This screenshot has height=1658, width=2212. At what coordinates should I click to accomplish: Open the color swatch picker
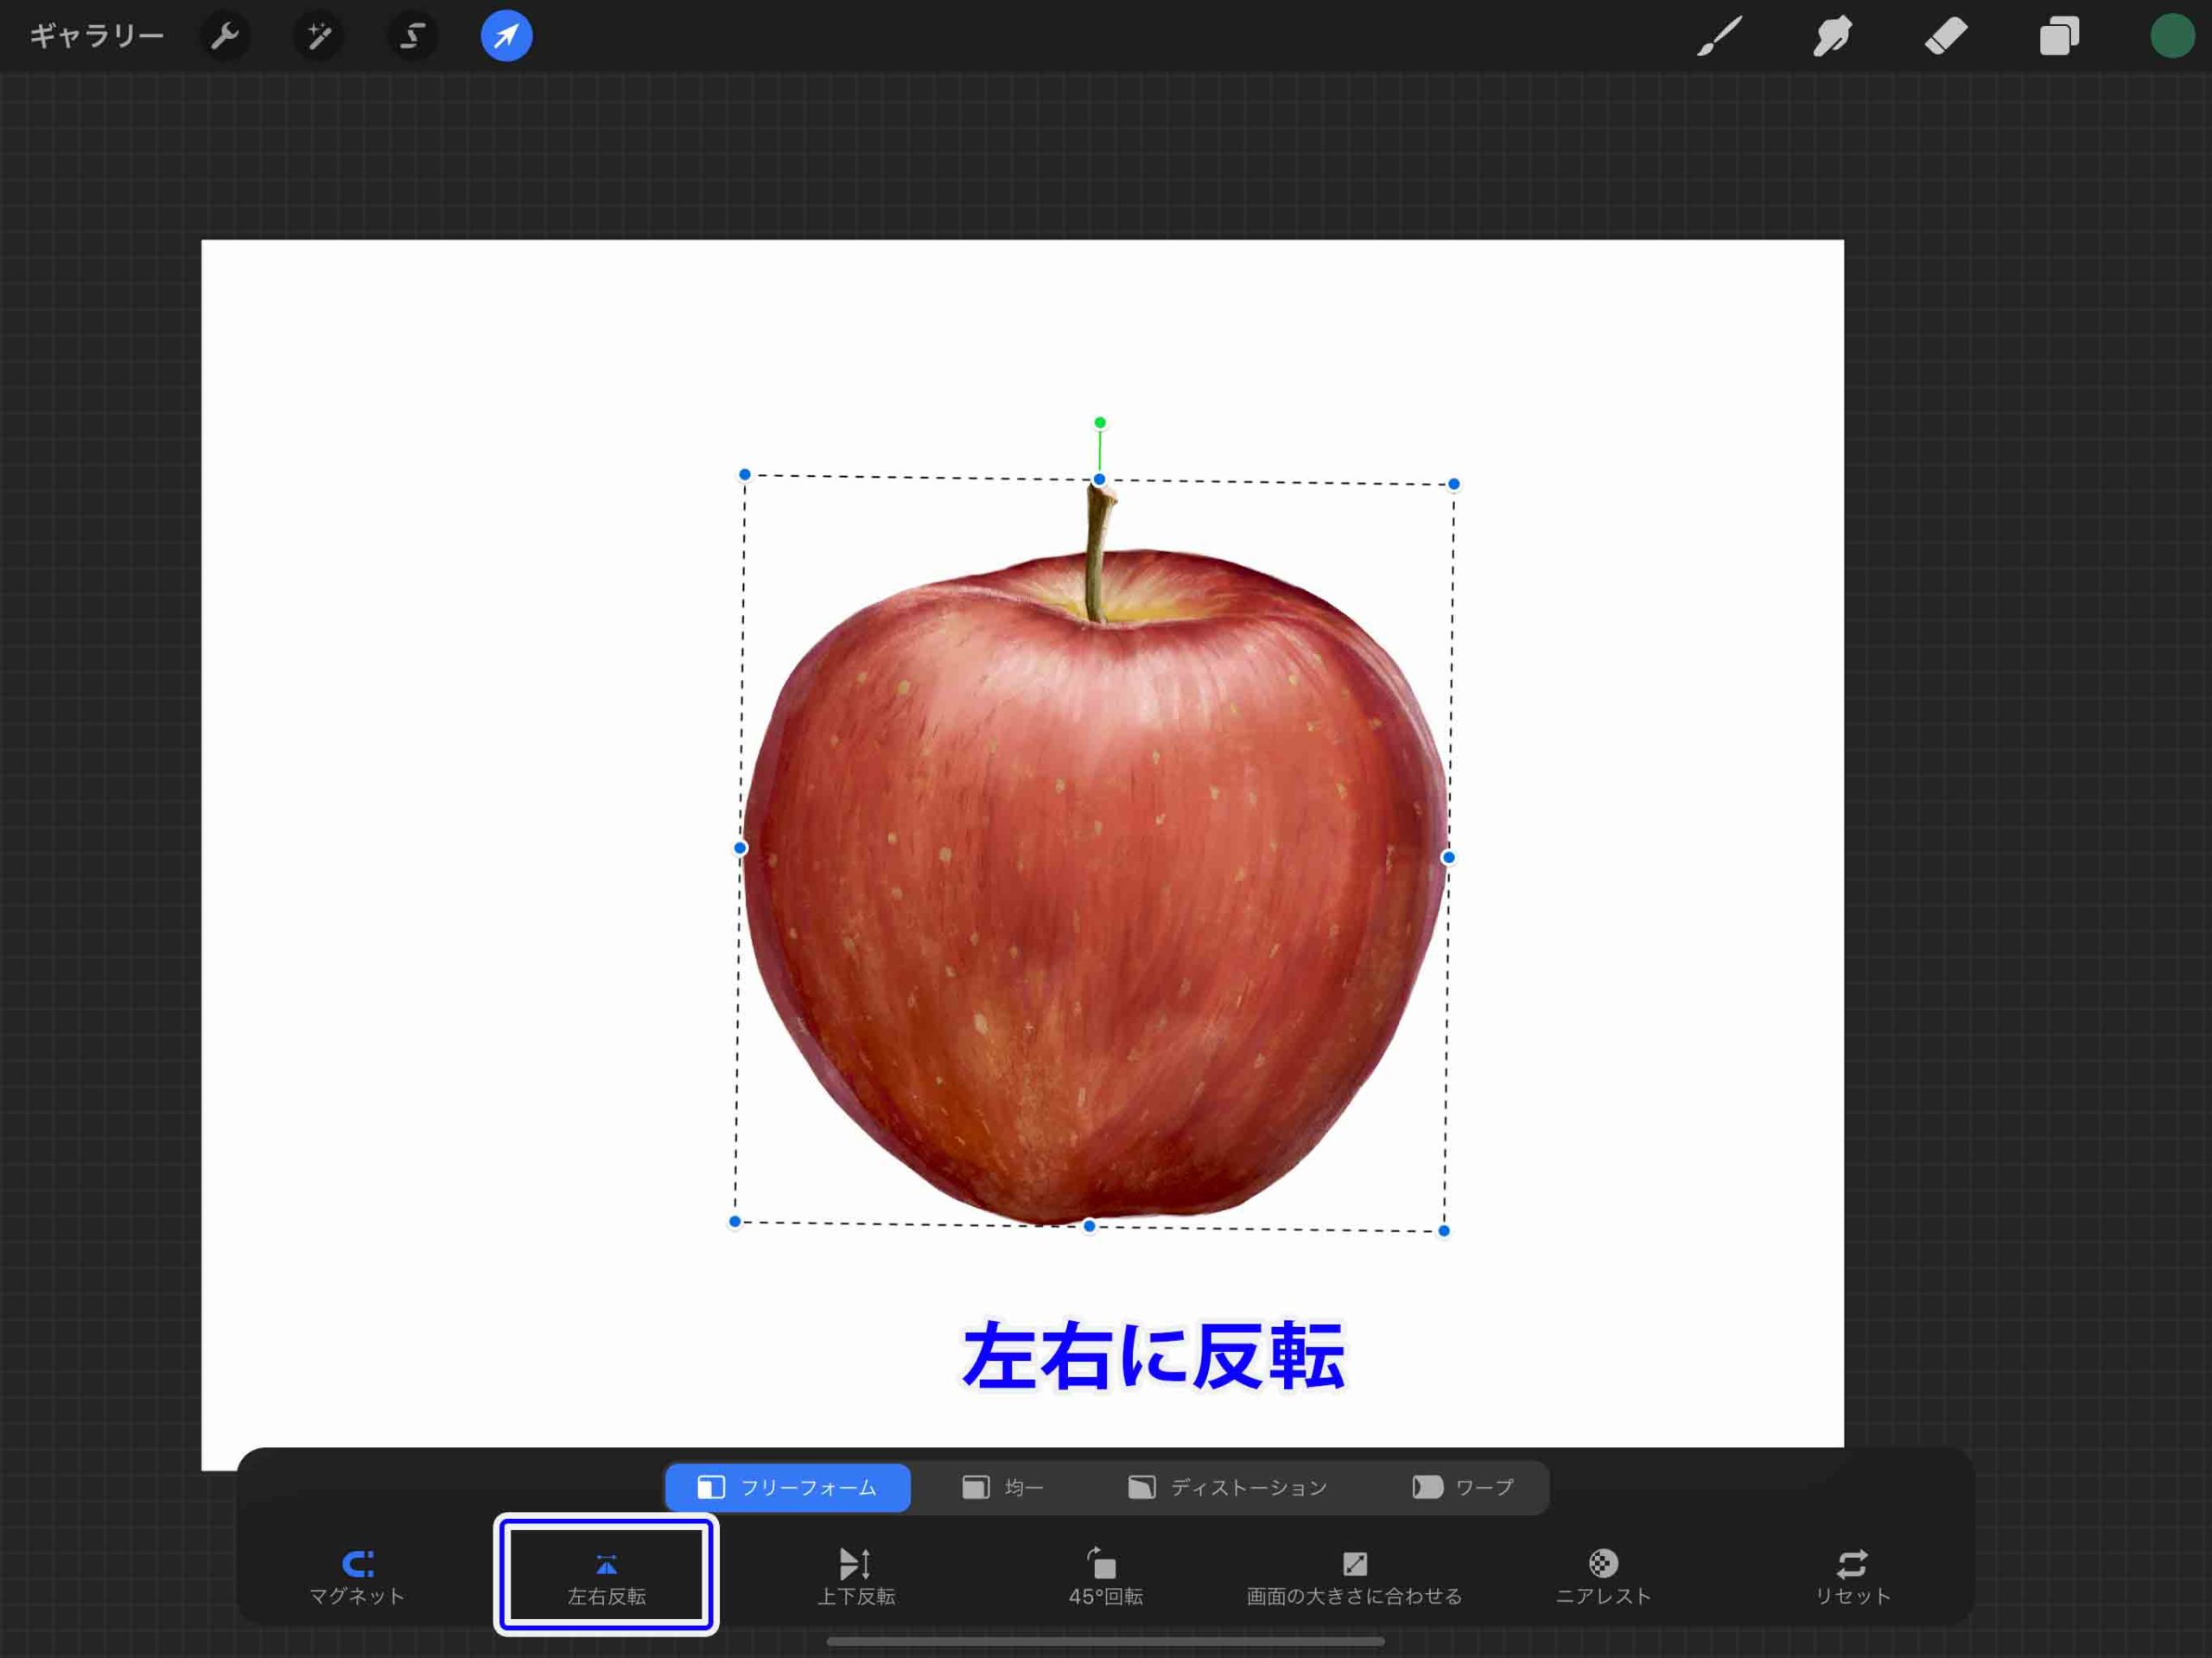(x=2170, y=36)
